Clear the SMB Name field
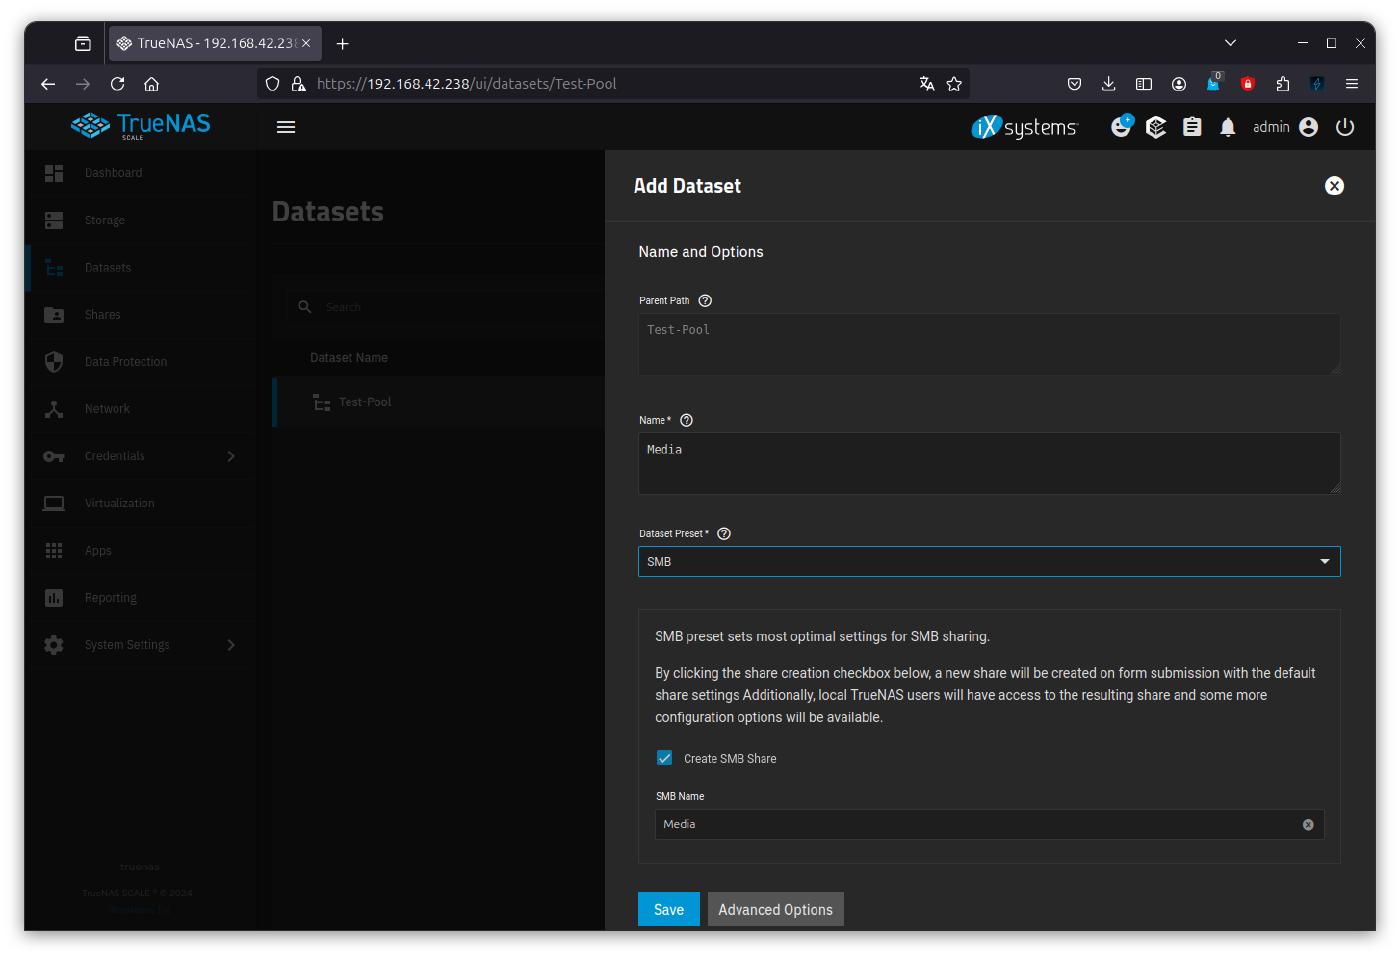1400x958 pixels. click(1307, 825)
